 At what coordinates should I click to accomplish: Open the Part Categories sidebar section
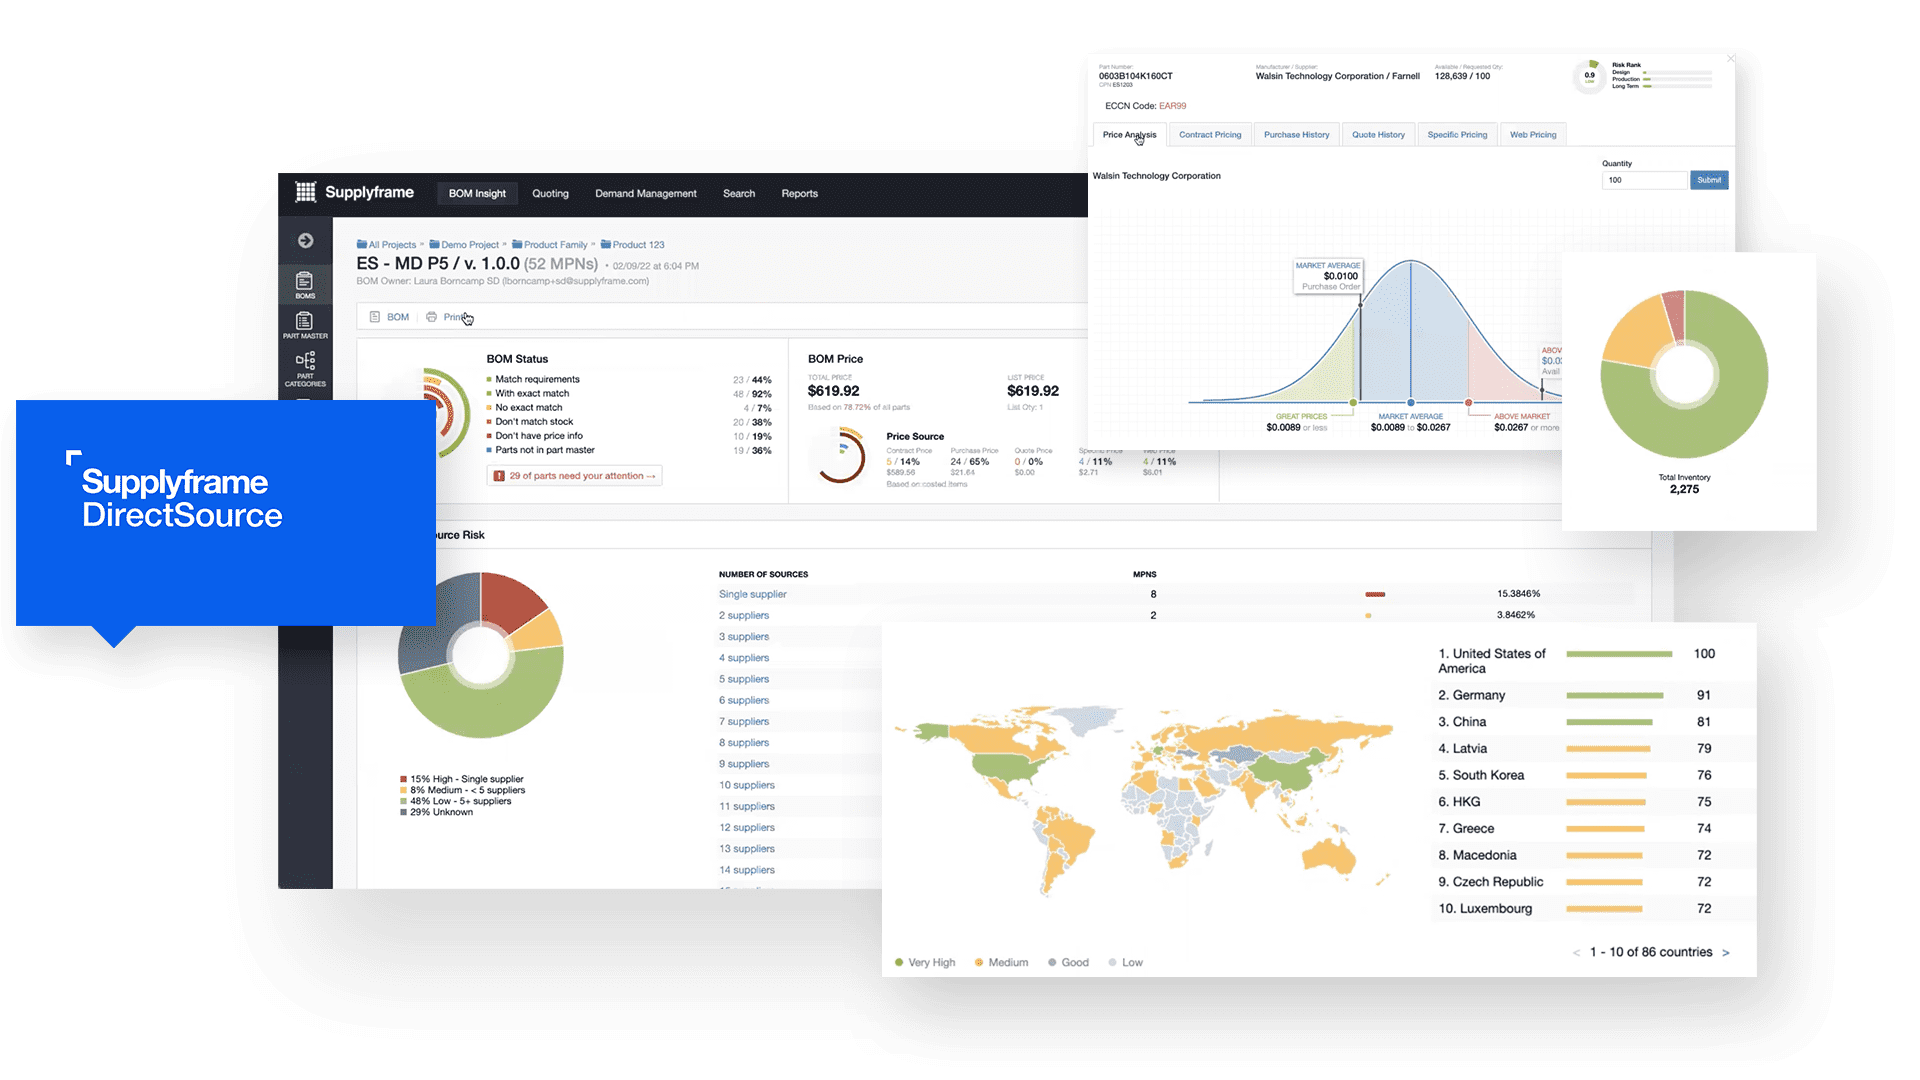(x=305, y=369)
